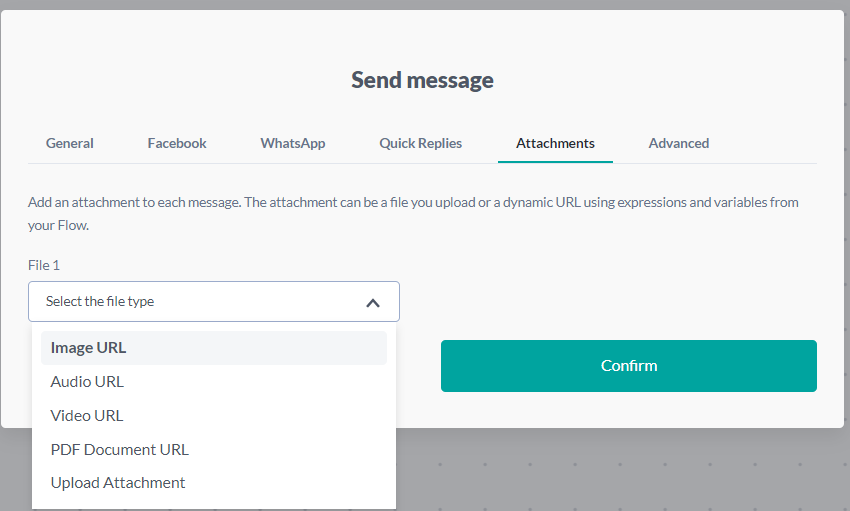This screenshot has width=850, height=511.
Task: Go to the WhatsApp tab
Action: (293, 143)
